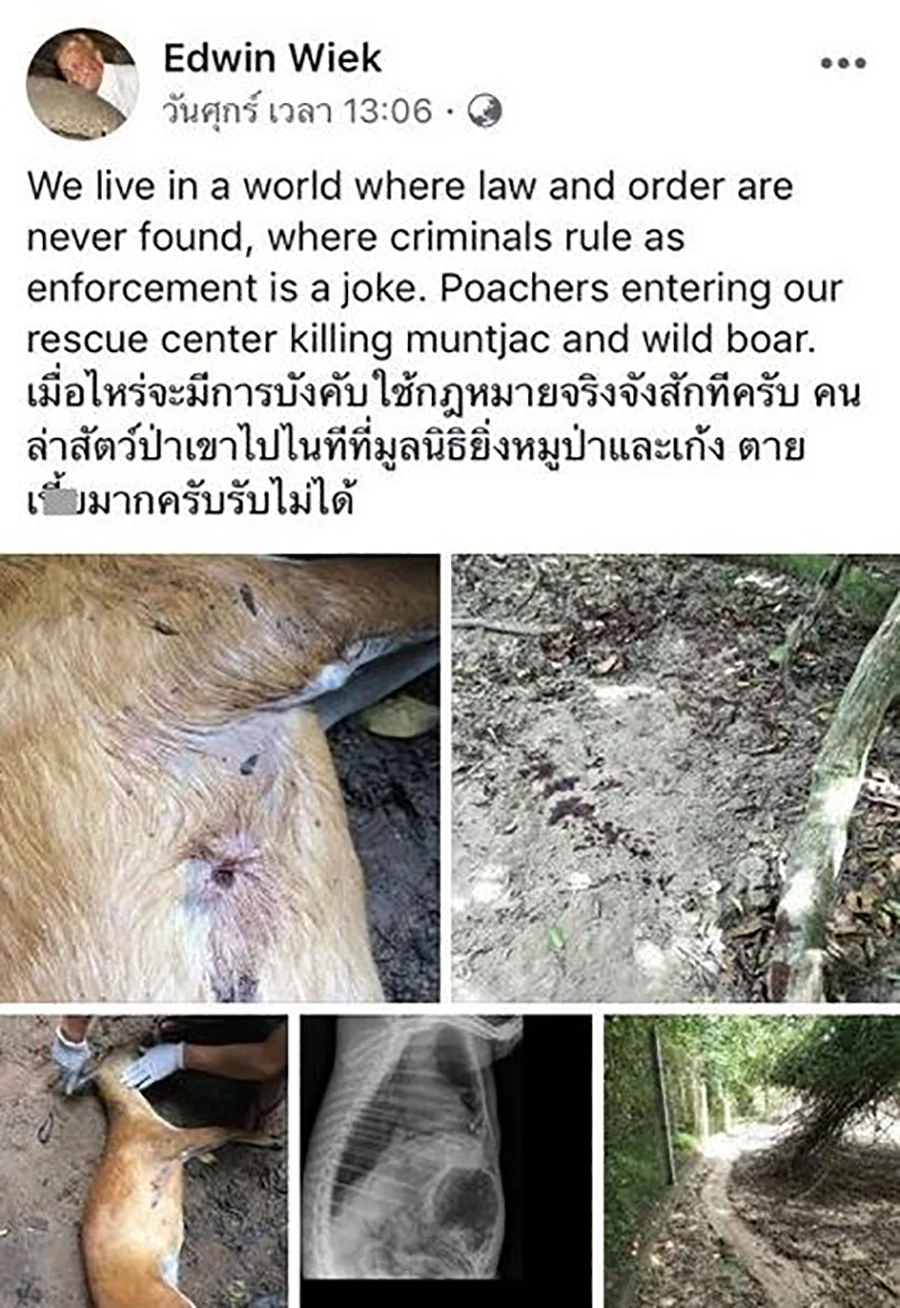The width and height of the screenshot is (900, 1308).
Task: Open Edwin Wiek's round profile picture
Action: (83, 83)
